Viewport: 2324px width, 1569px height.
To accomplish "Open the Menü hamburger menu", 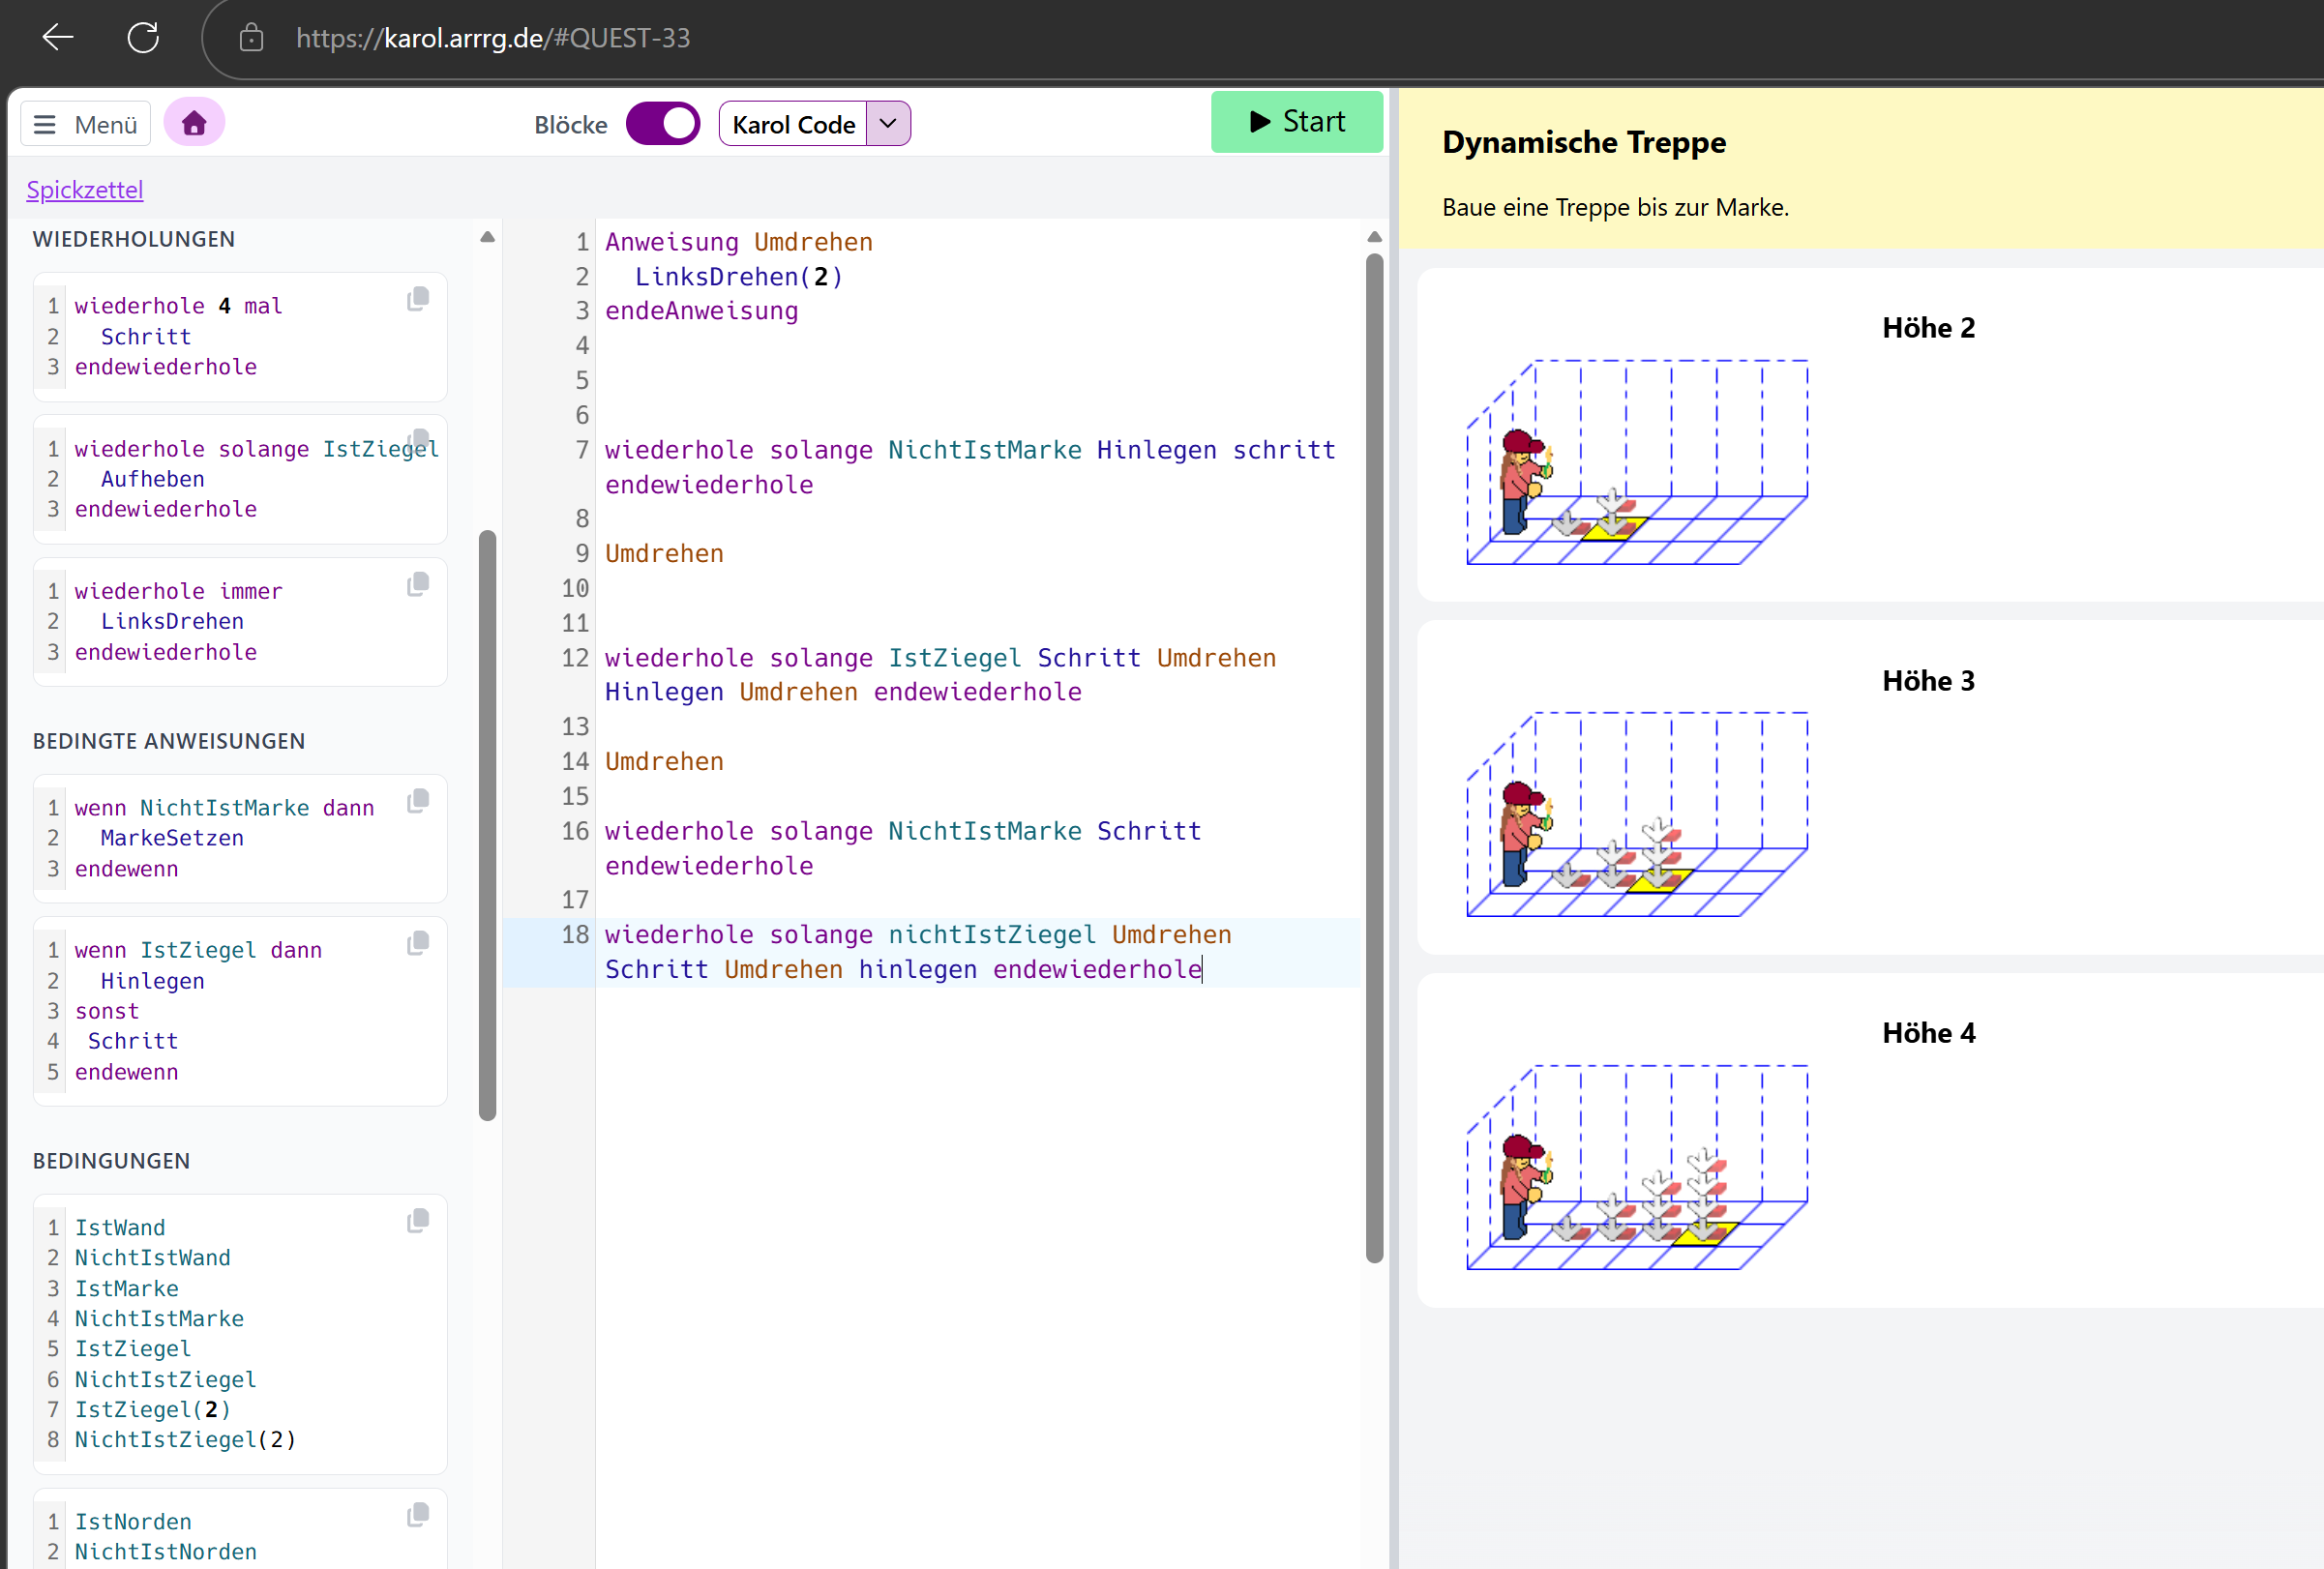I will point(86,124).
